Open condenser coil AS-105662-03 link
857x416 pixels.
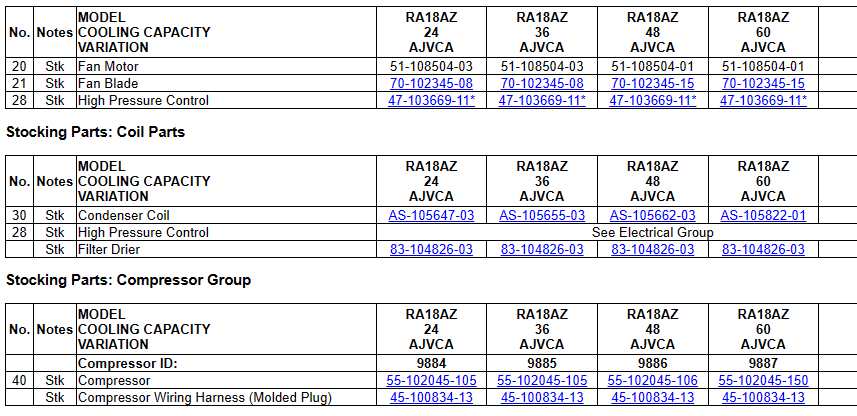[653, 215]
